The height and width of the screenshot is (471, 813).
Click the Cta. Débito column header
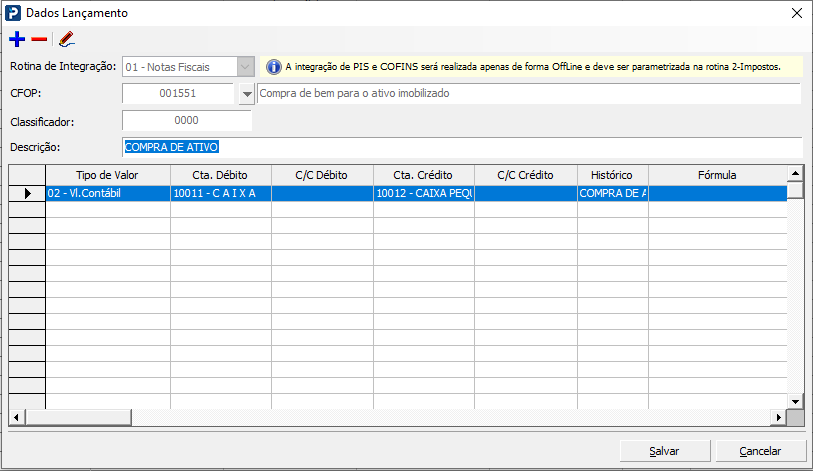[221, 175]
